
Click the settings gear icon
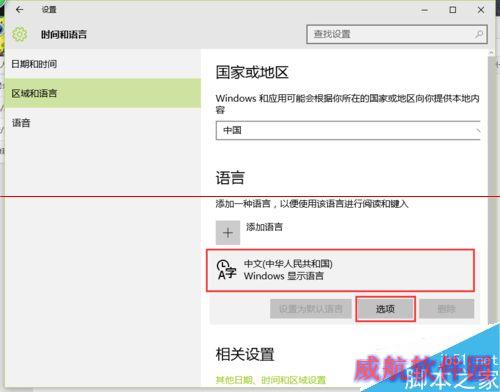[x=19, y=34]
